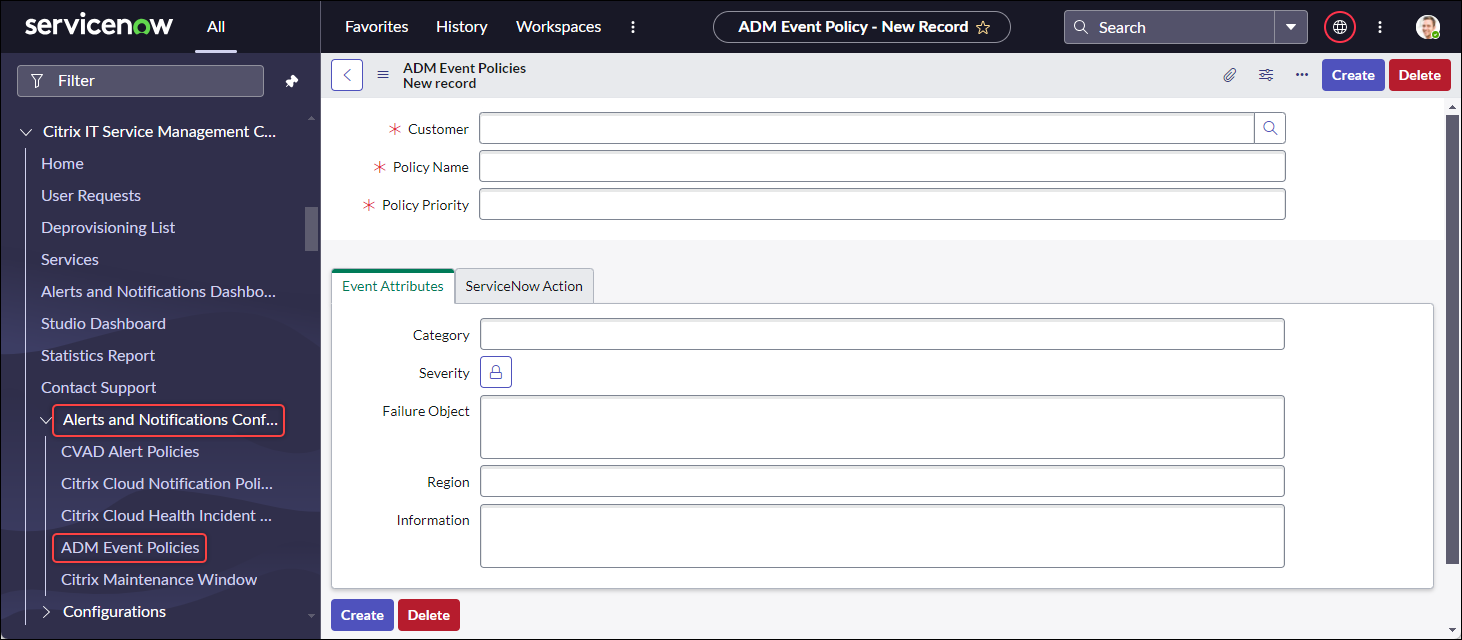Open the Workspaces menu
This screenshot has width=1462, height=640.
558,27
